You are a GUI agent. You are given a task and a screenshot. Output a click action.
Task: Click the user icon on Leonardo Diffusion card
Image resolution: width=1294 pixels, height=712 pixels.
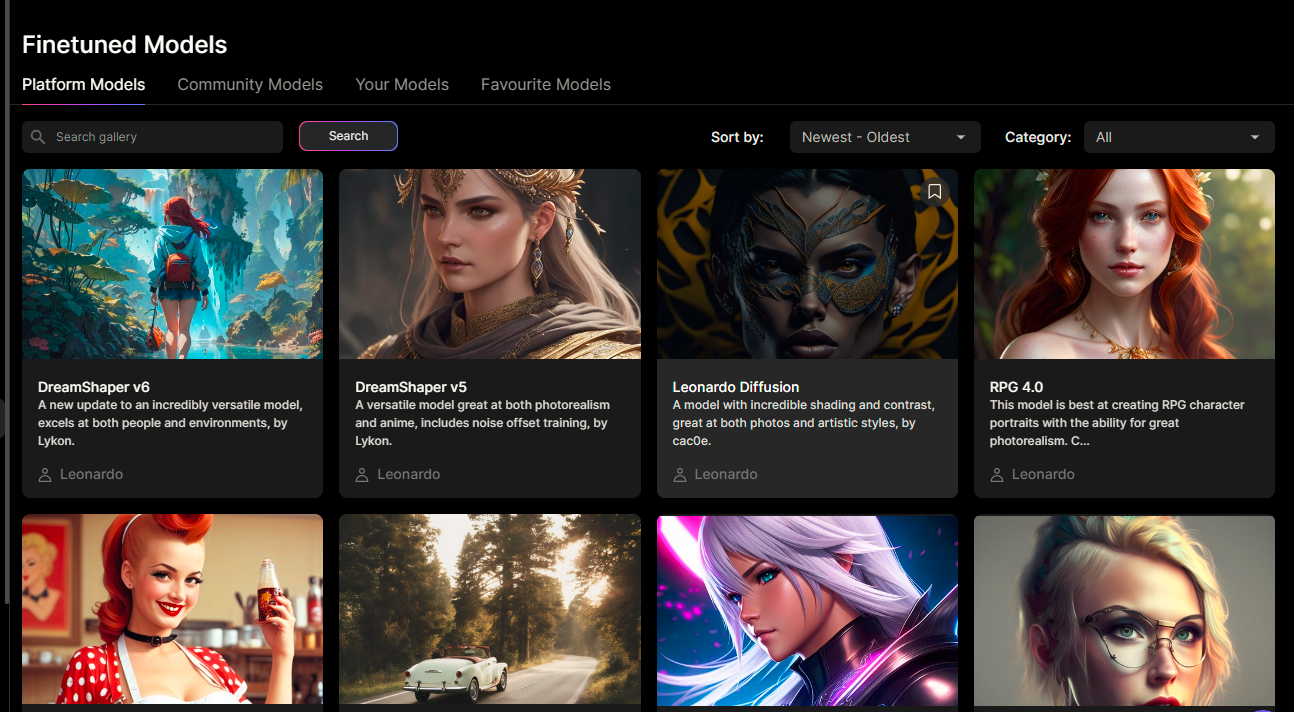click(680, 475)
